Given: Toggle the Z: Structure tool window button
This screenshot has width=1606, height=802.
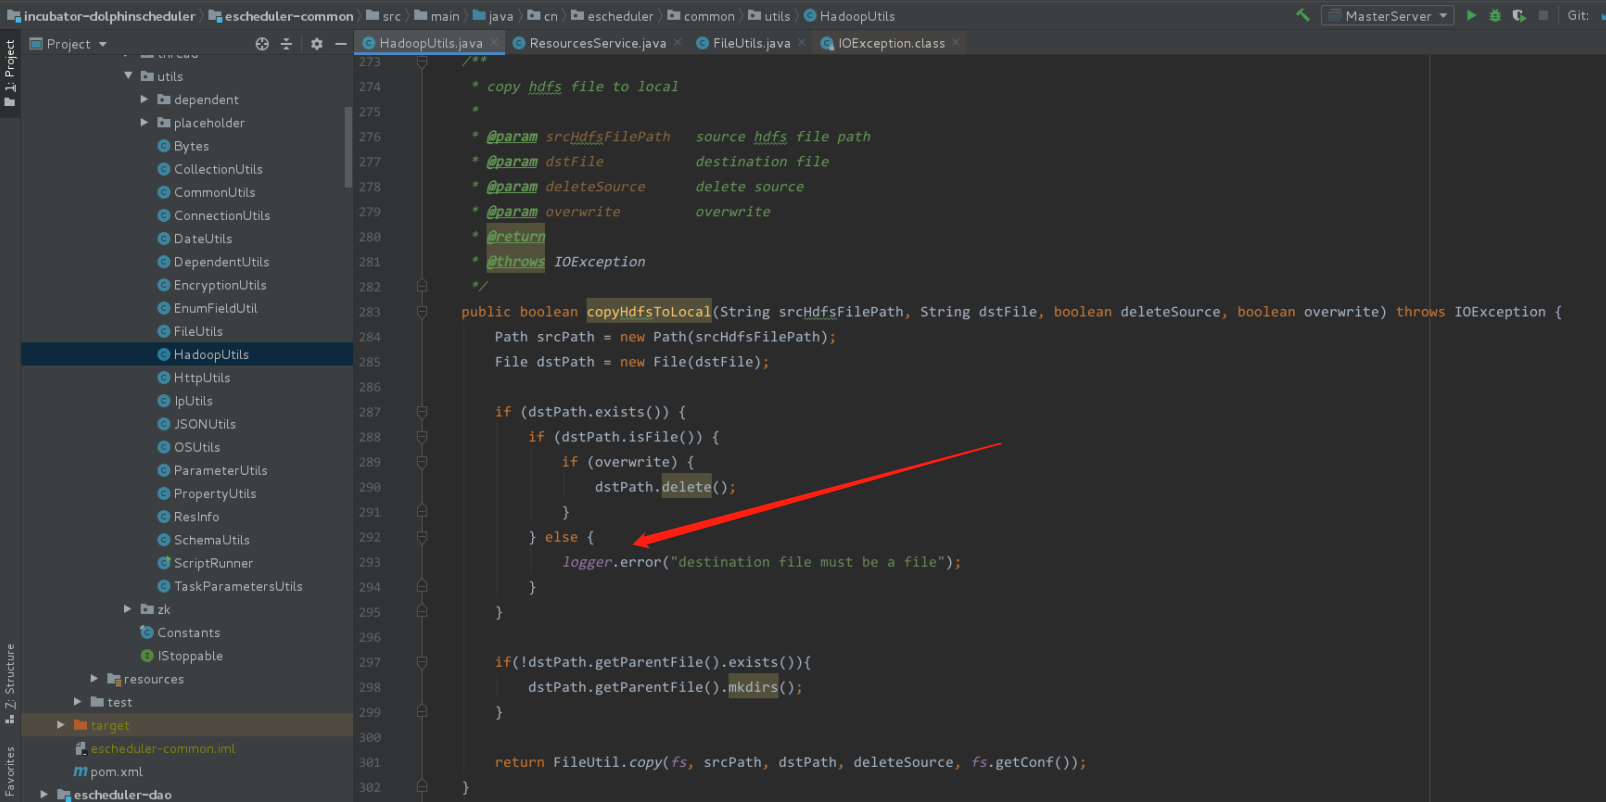Looking at the screenshot, I should [10, 685].
